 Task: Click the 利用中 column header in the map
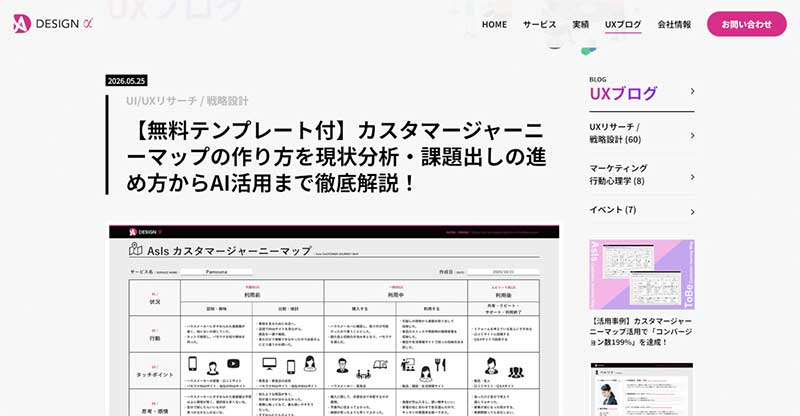pyautogui.click(x=396, y=295)
